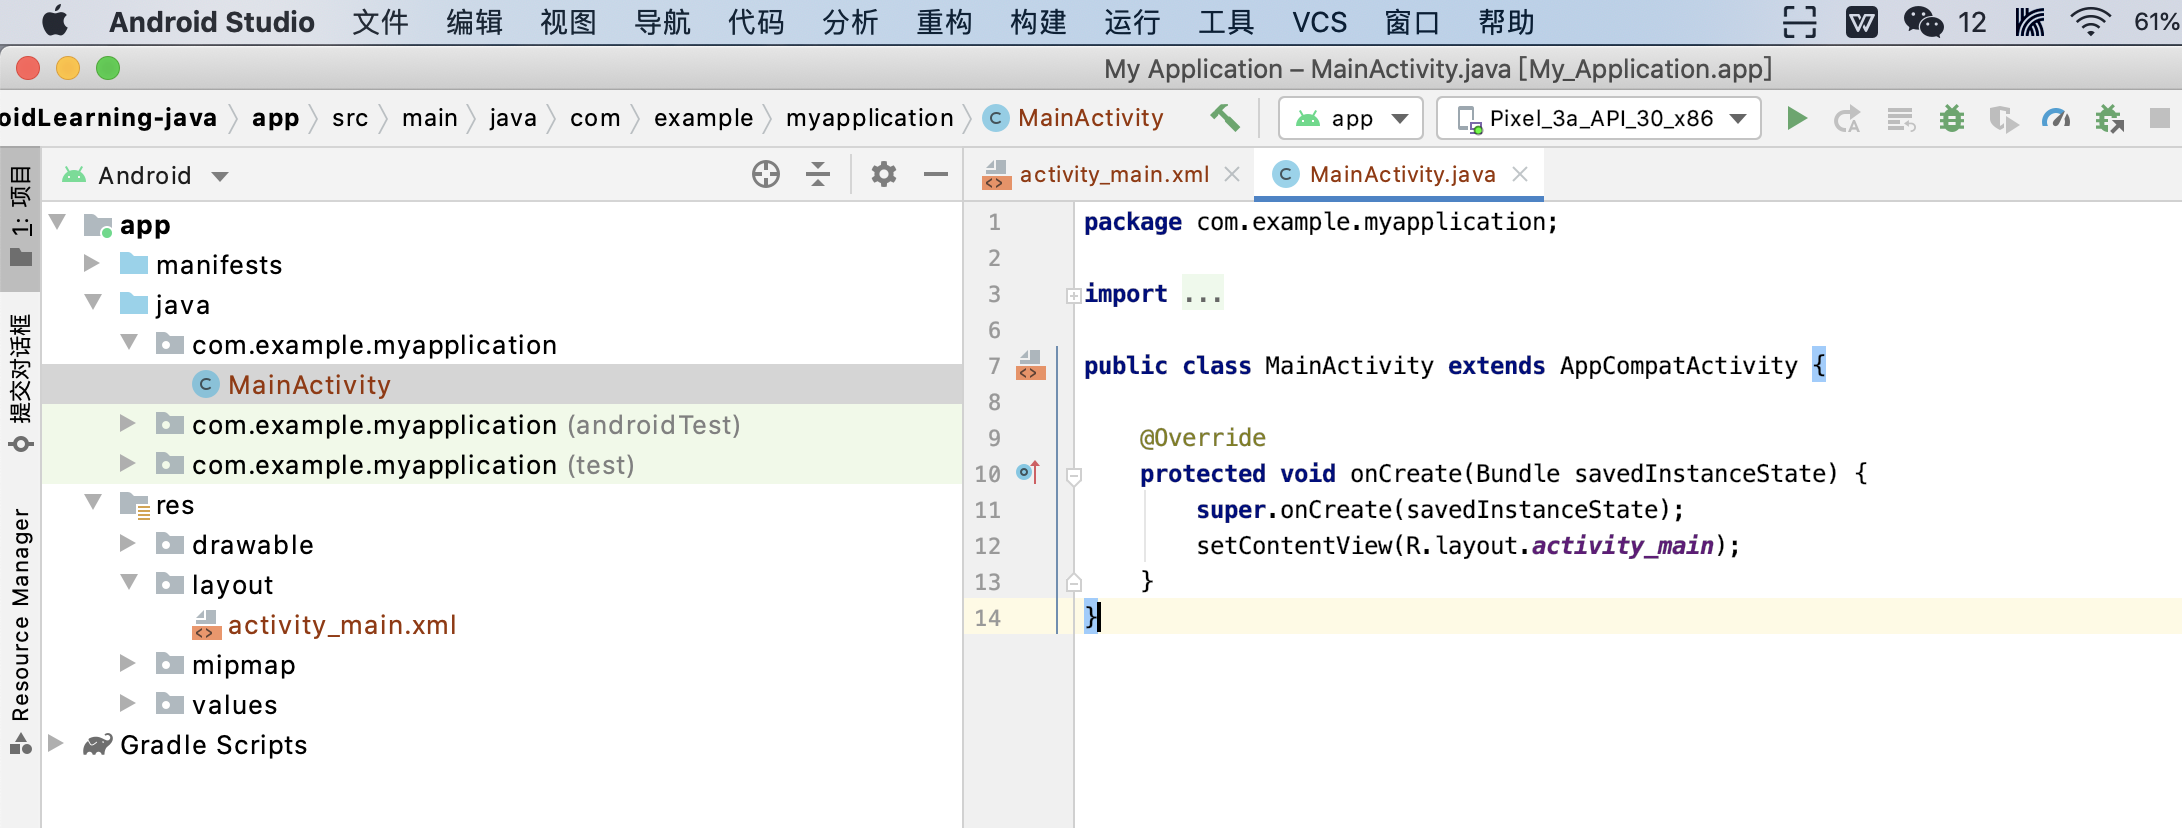The height and width of the screenshot is (828, 2182).
Task: Click Apply Changes and Restart Activity icon
Action: tap(1847, 119)
